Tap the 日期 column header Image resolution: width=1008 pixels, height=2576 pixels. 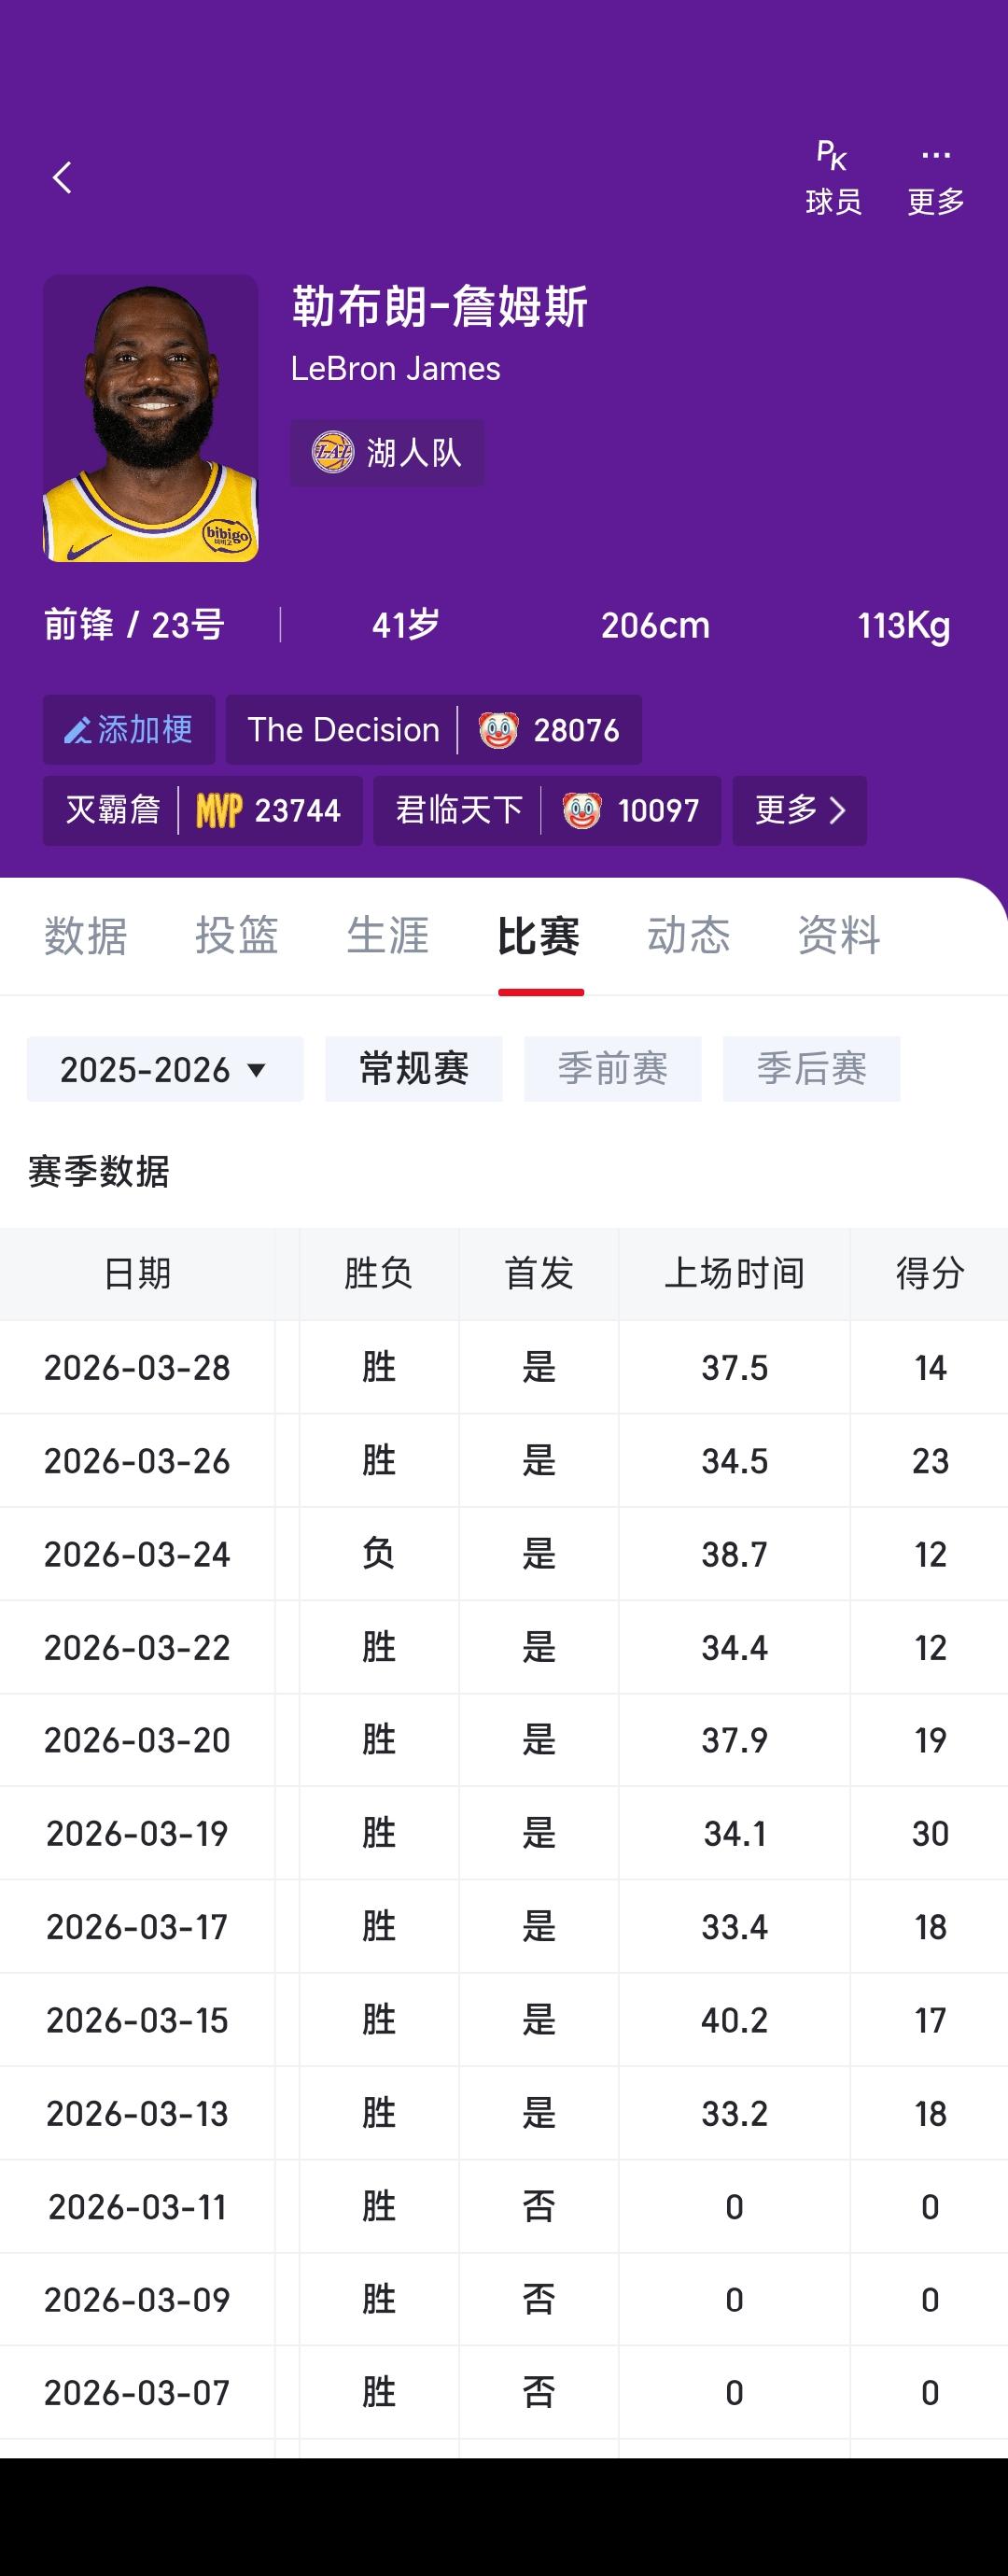click(x=137, y=1274)
